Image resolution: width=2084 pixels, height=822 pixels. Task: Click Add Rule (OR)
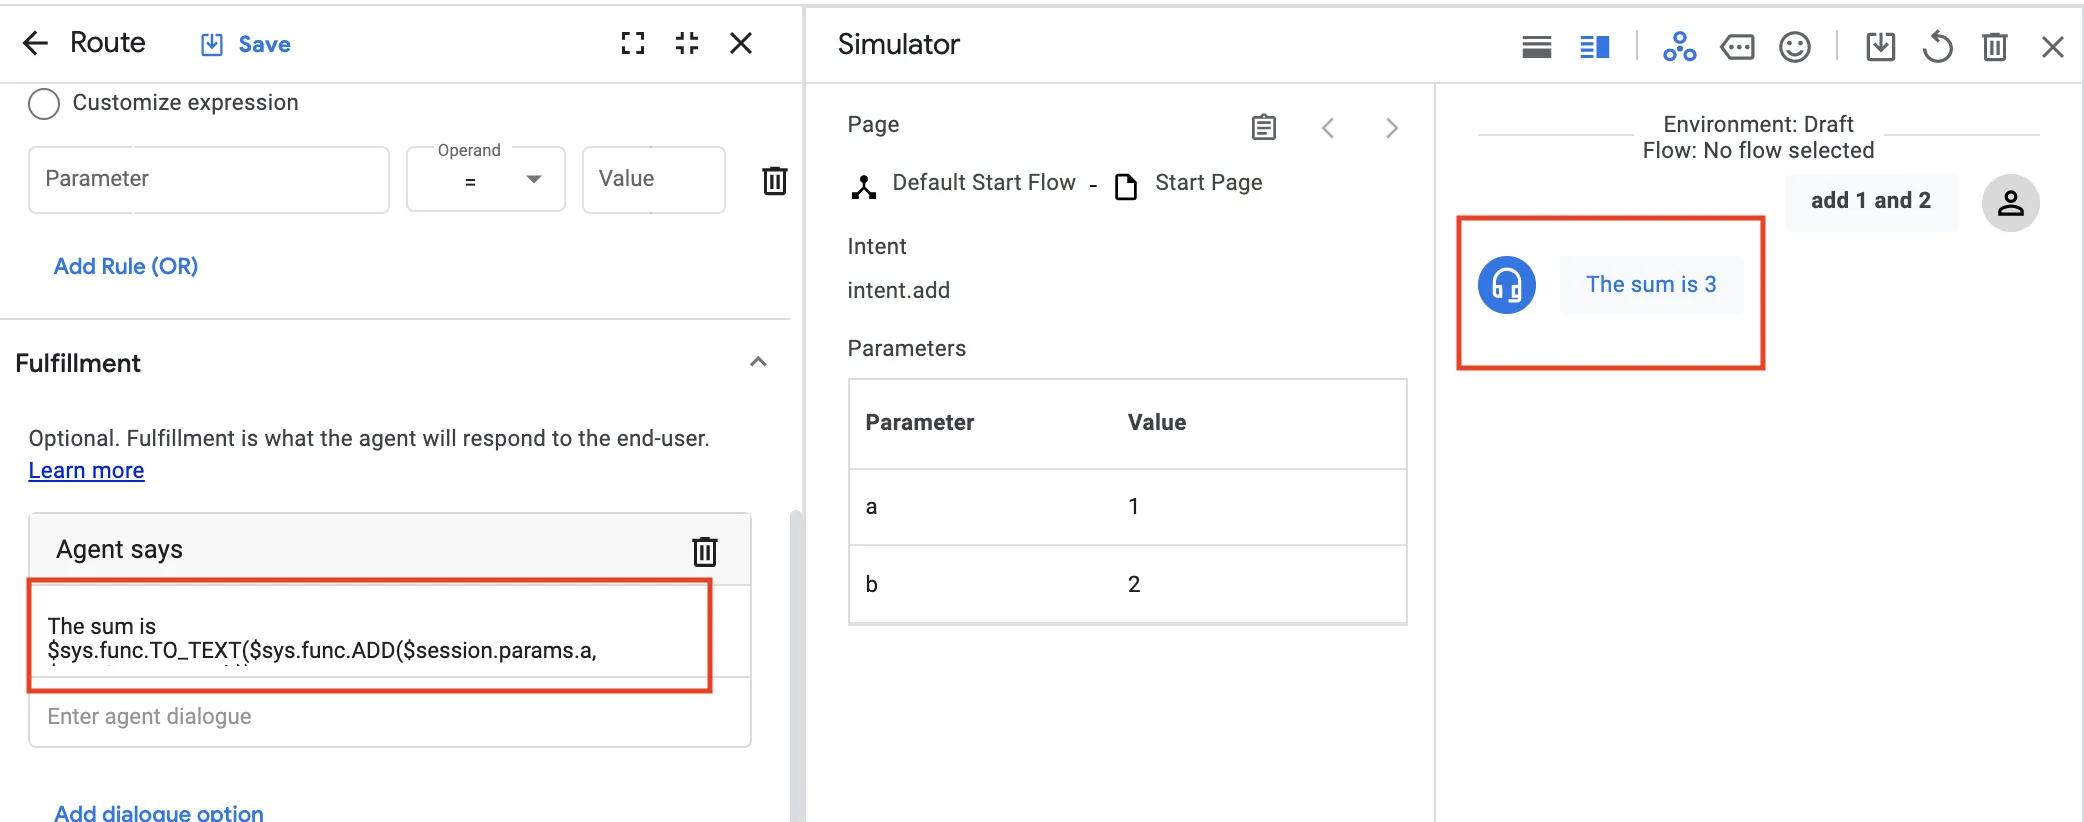point(126,266)
